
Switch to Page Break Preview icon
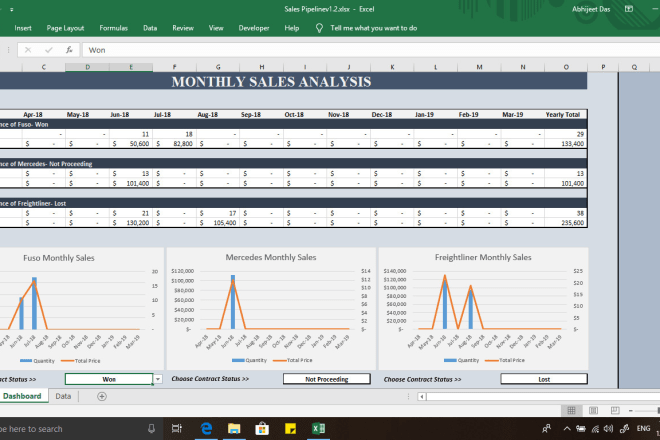[x=615, y=411]
